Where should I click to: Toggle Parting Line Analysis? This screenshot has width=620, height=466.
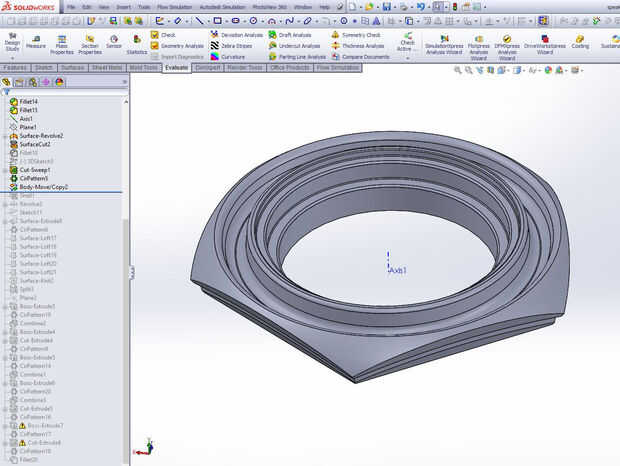[x=297, y=57]
